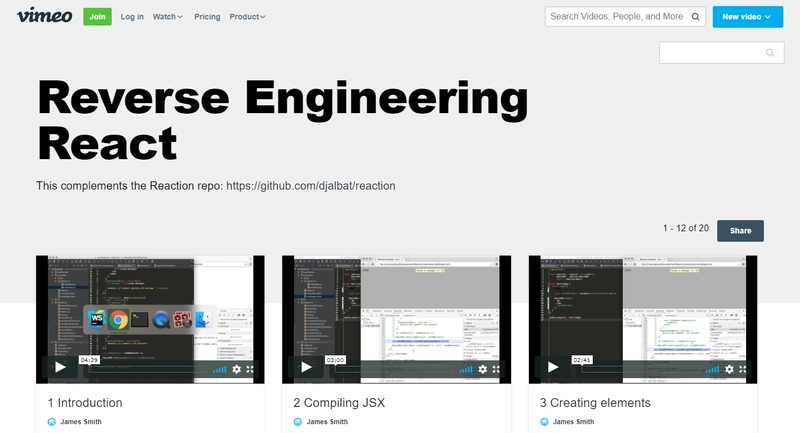Open James Smith under 3 Creating elements

pos(573,422)
